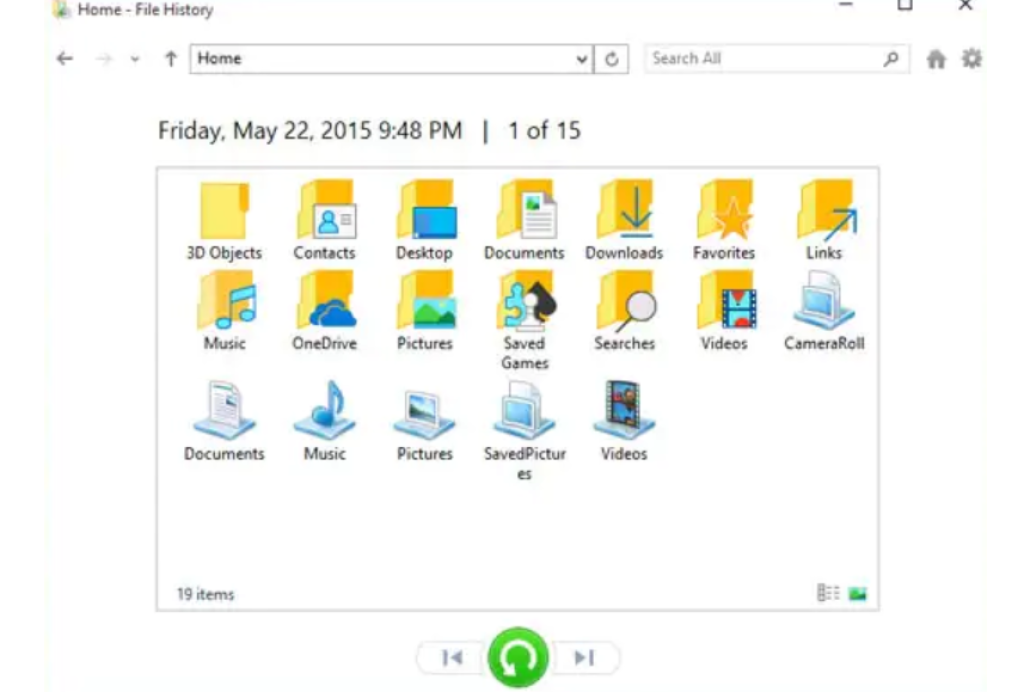Open the Music library in the bottom row
1024x692 pixels.
325,421
